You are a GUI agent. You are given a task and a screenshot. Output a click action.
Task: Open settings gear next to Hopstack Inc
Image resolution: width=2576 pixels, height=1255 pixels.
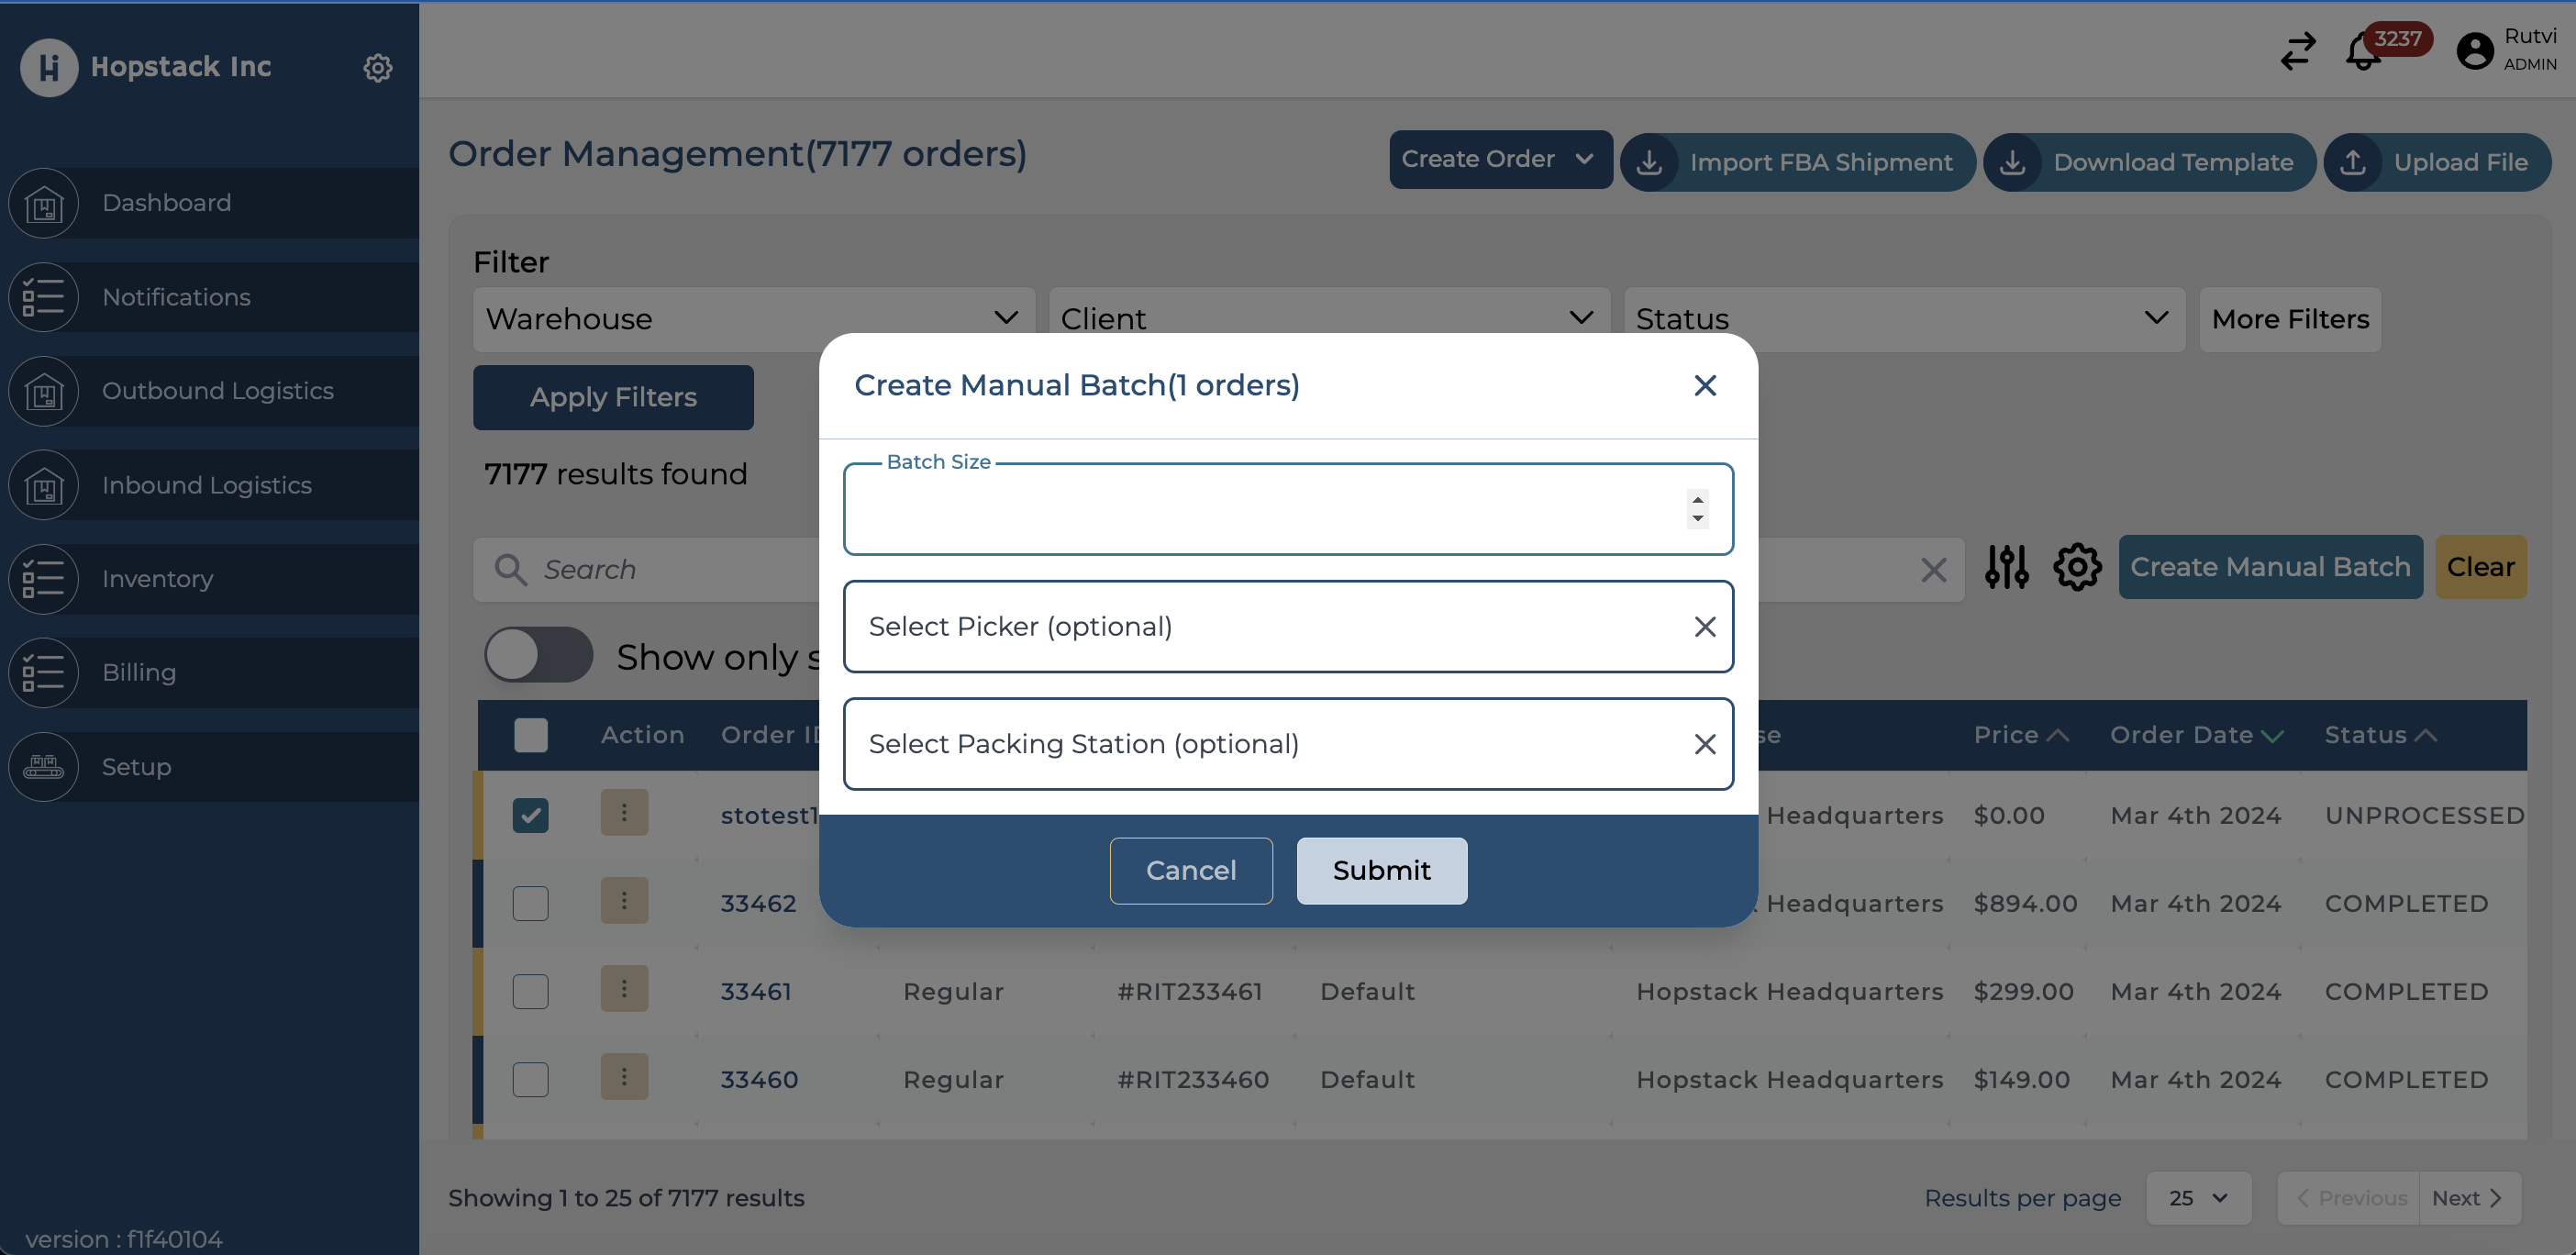377,68
